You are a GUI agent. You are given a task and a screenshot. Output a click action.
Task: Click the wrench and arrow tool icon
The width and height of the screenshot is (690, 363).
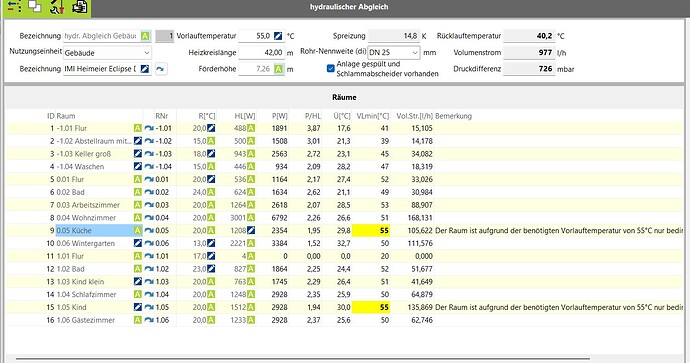pyautogui.click(x=57, y=7)
